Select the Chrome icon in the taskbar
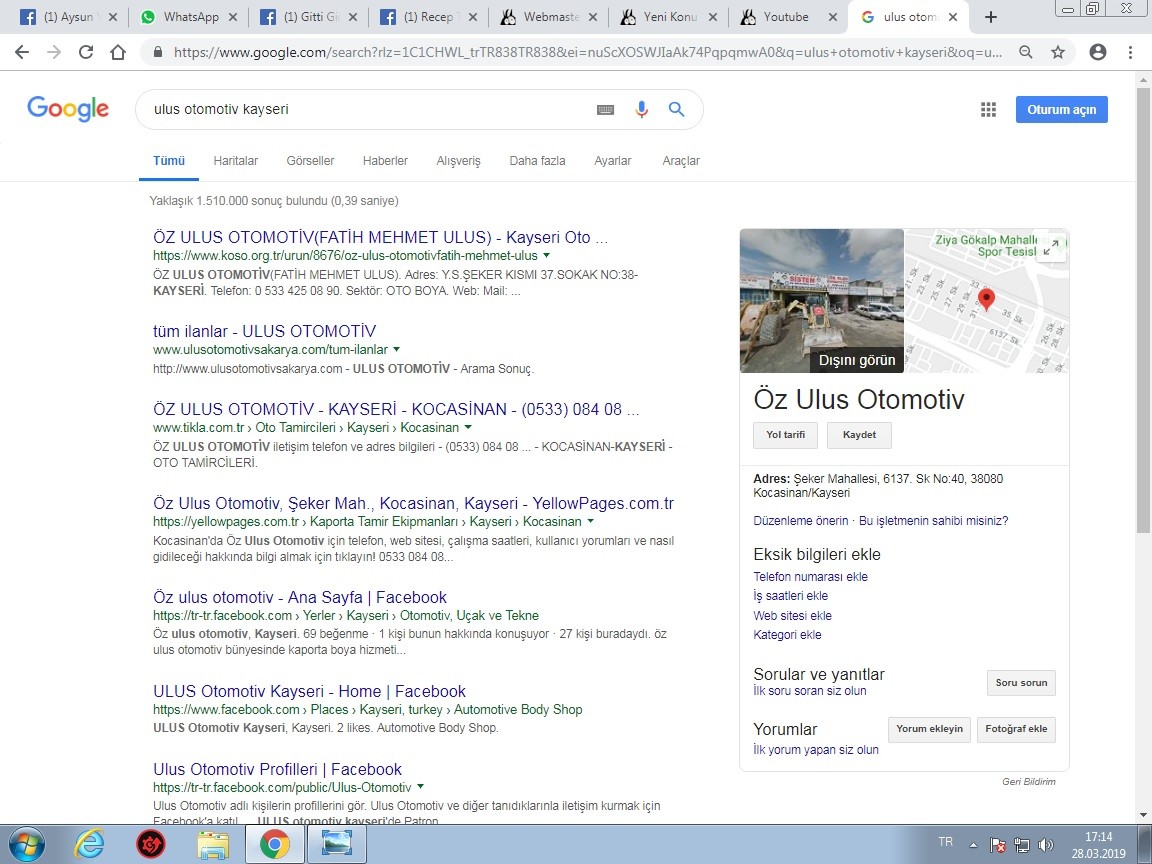 [274, 845]
